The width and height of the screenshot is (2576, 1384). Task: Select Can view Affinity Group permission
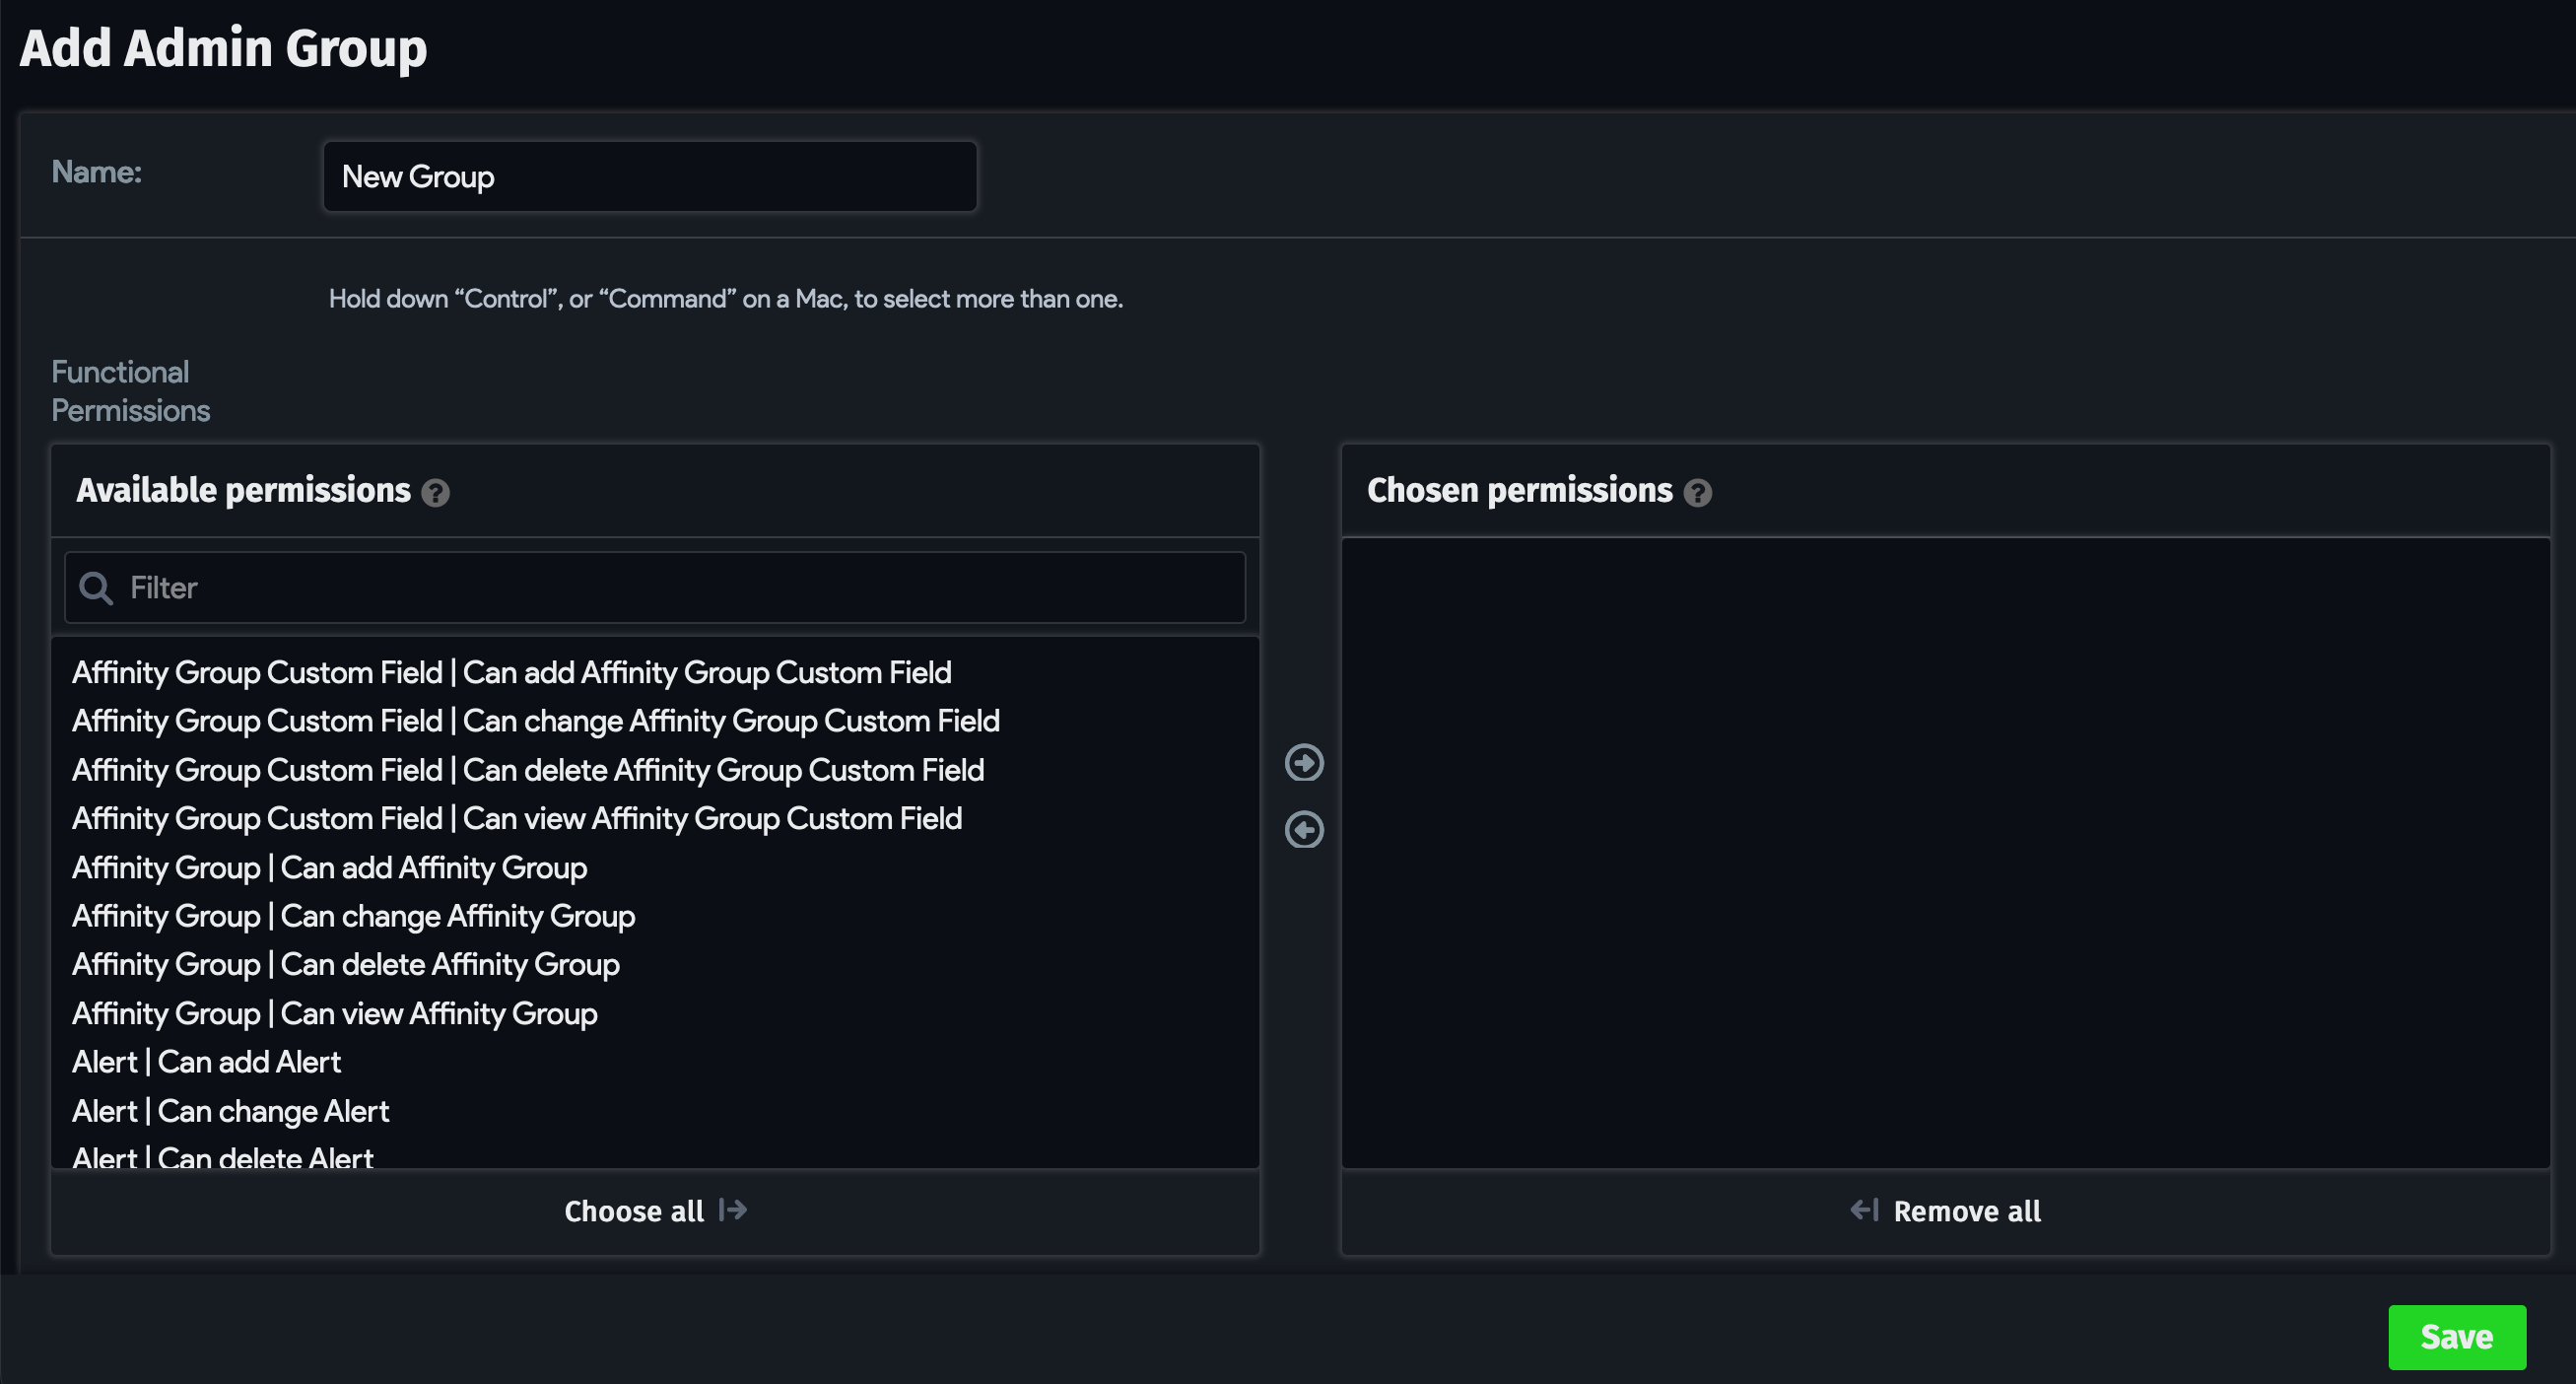(334, 1013)
